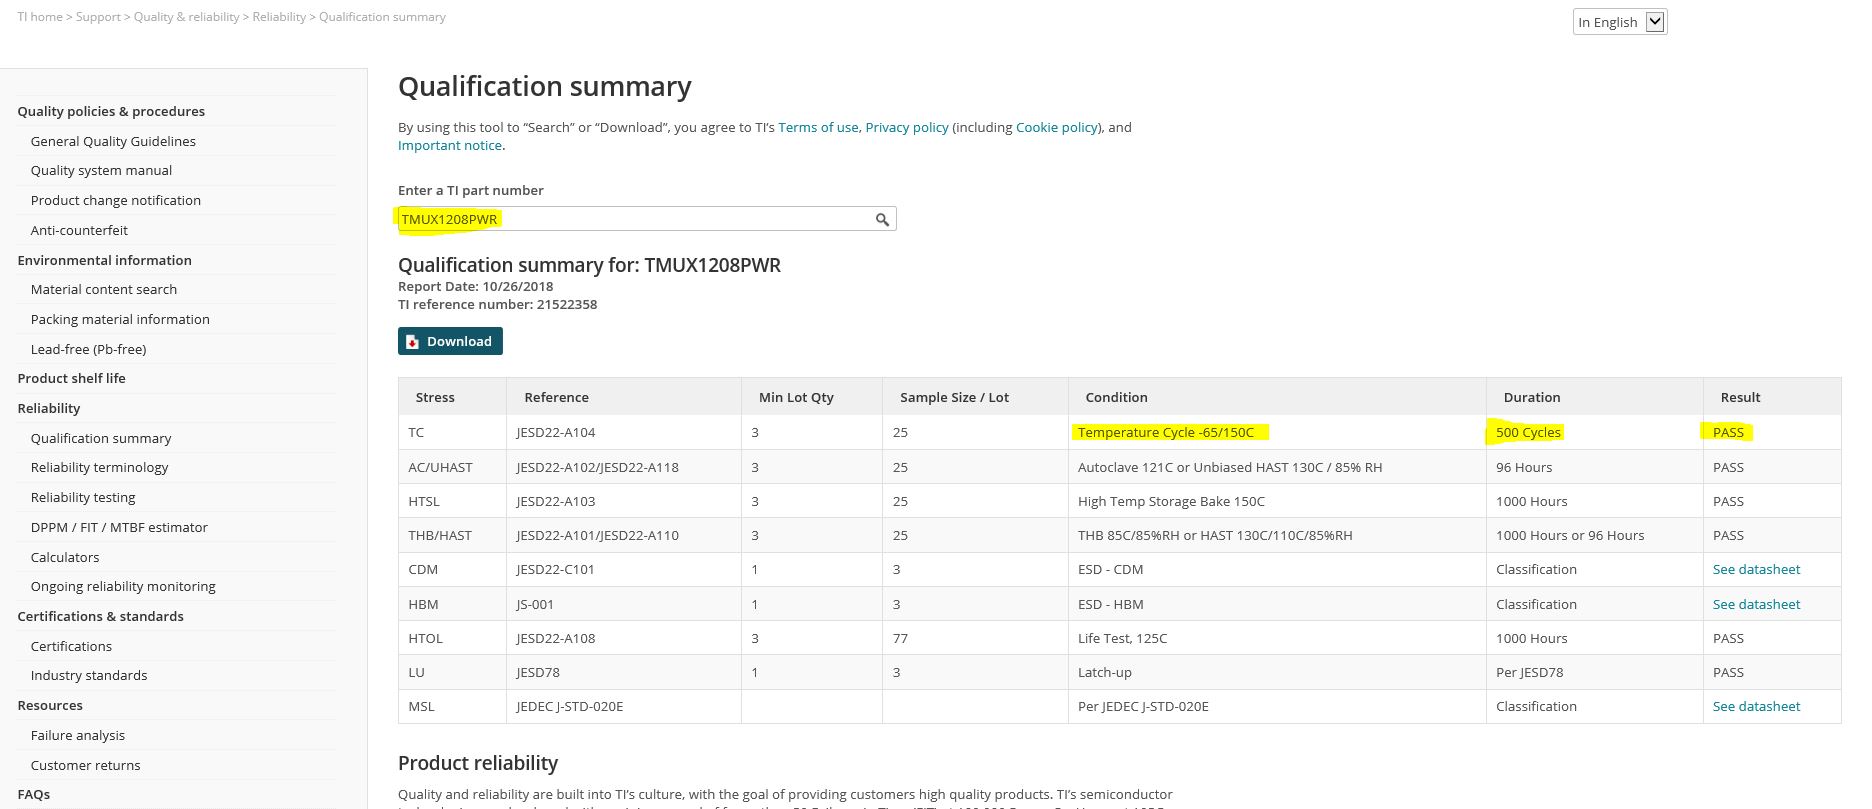Download the qualification summary report

pyautogui.click(x=450, y=341)
